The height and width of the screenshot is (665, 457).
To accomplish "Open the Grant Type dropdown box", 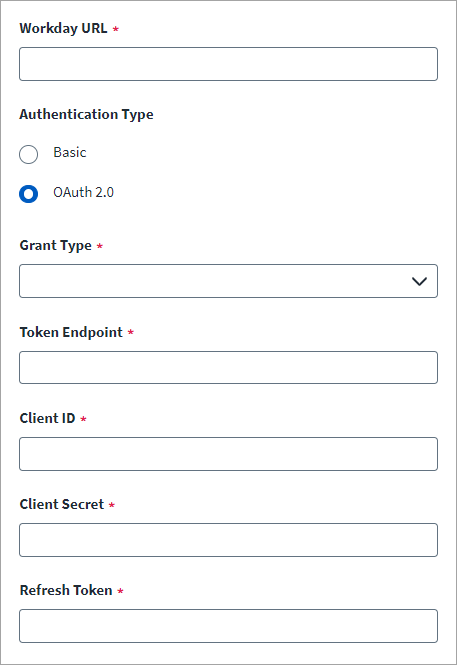I will pos(228,281).
